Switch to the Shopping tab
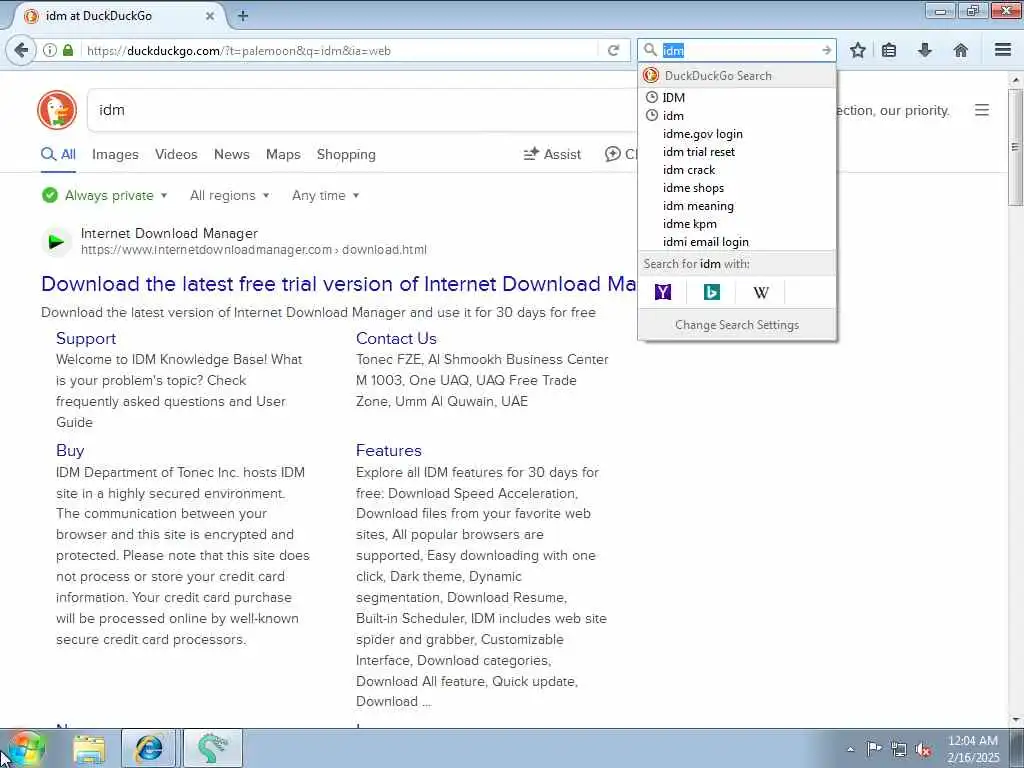The height and width of the screenshot is (768, 1024). pyautogui.click(x=346, y=155)
